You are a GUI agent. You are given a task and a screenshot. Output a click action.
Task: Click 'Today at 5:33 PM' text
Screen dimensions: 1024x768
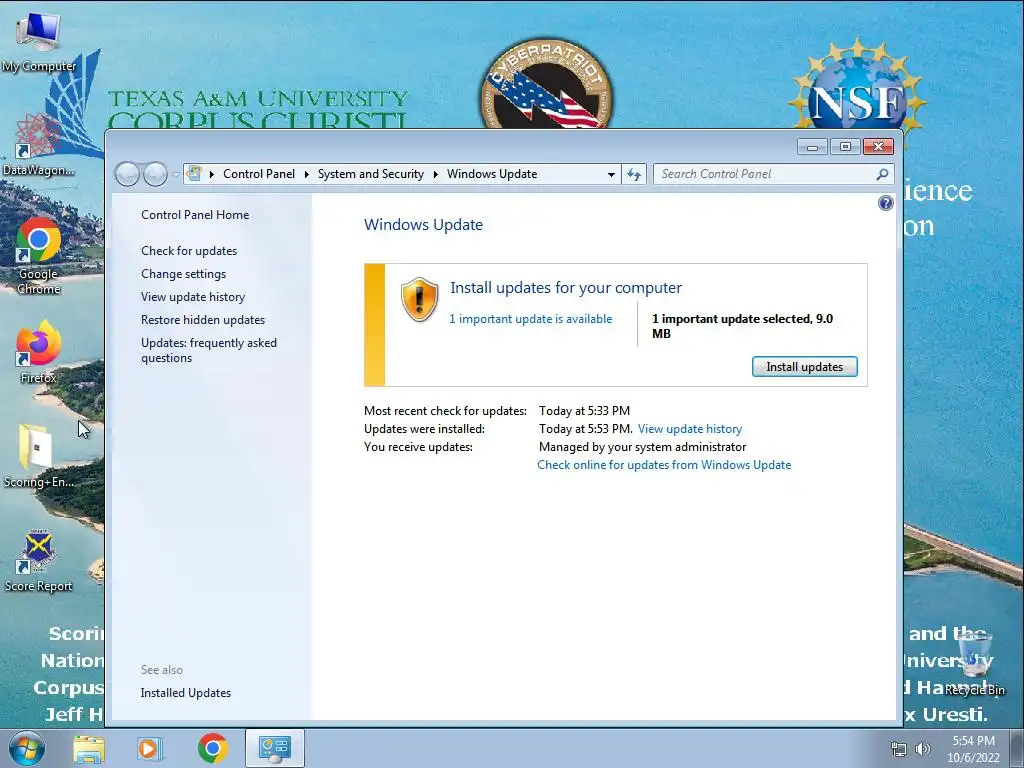coord(584,411)
